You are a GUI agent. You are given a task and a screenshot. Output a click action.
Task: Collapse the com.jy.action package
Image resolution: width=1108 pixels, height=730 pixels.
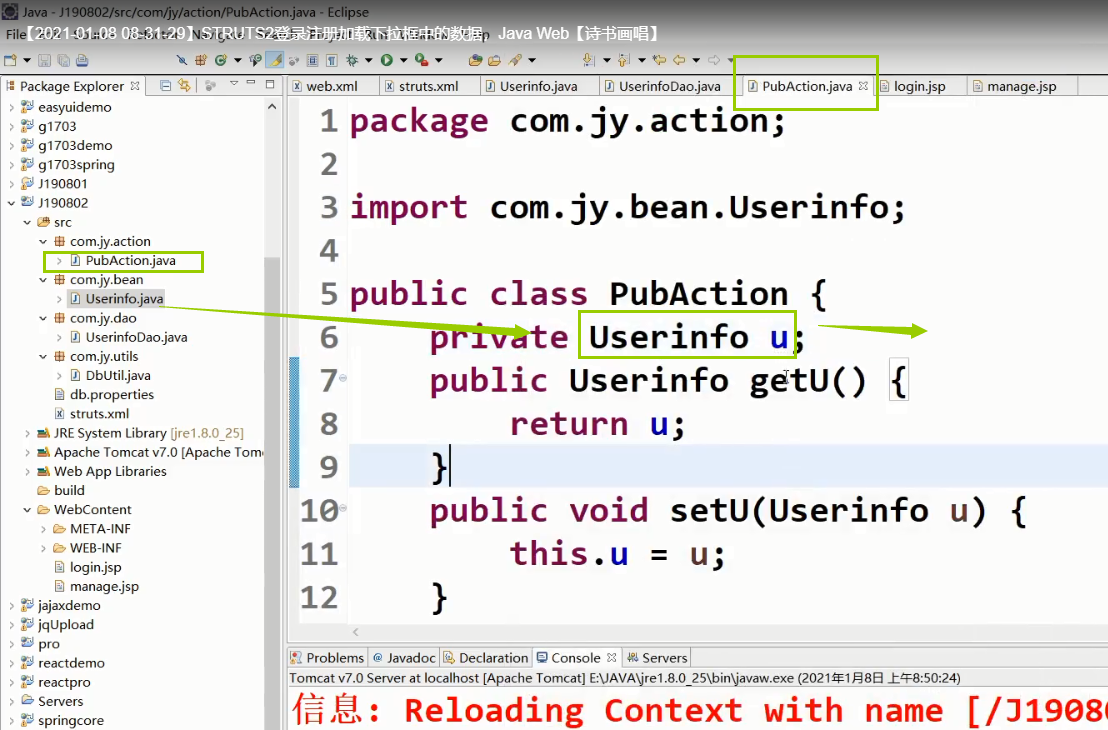coord(43,241)
